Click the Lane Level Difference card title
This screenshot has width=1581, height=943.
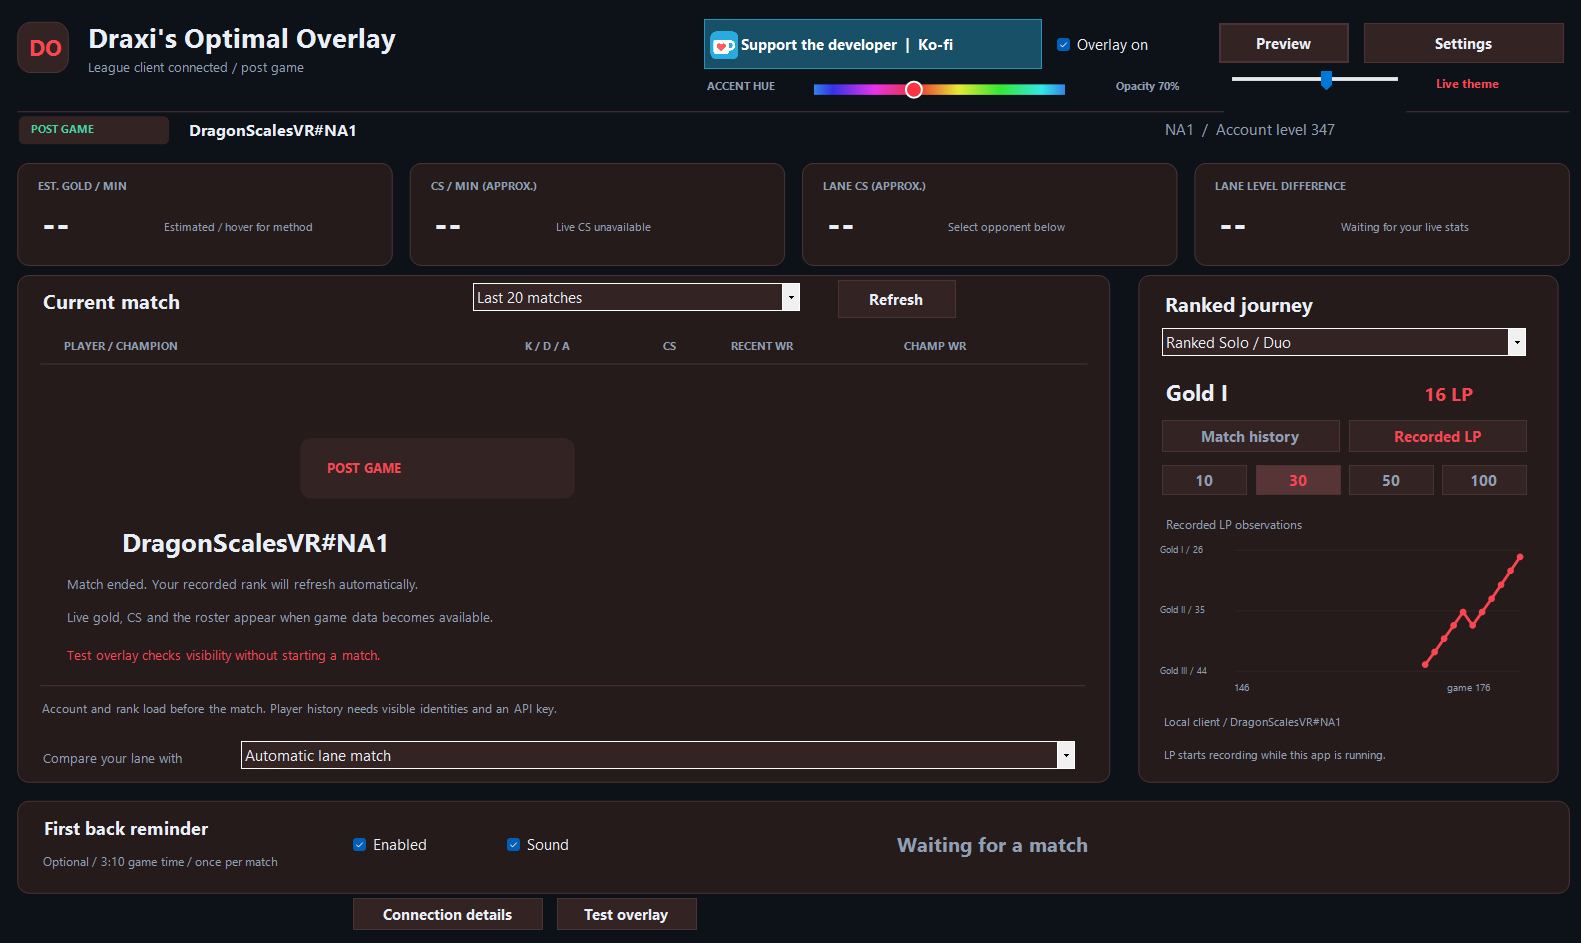point(1280,186)
